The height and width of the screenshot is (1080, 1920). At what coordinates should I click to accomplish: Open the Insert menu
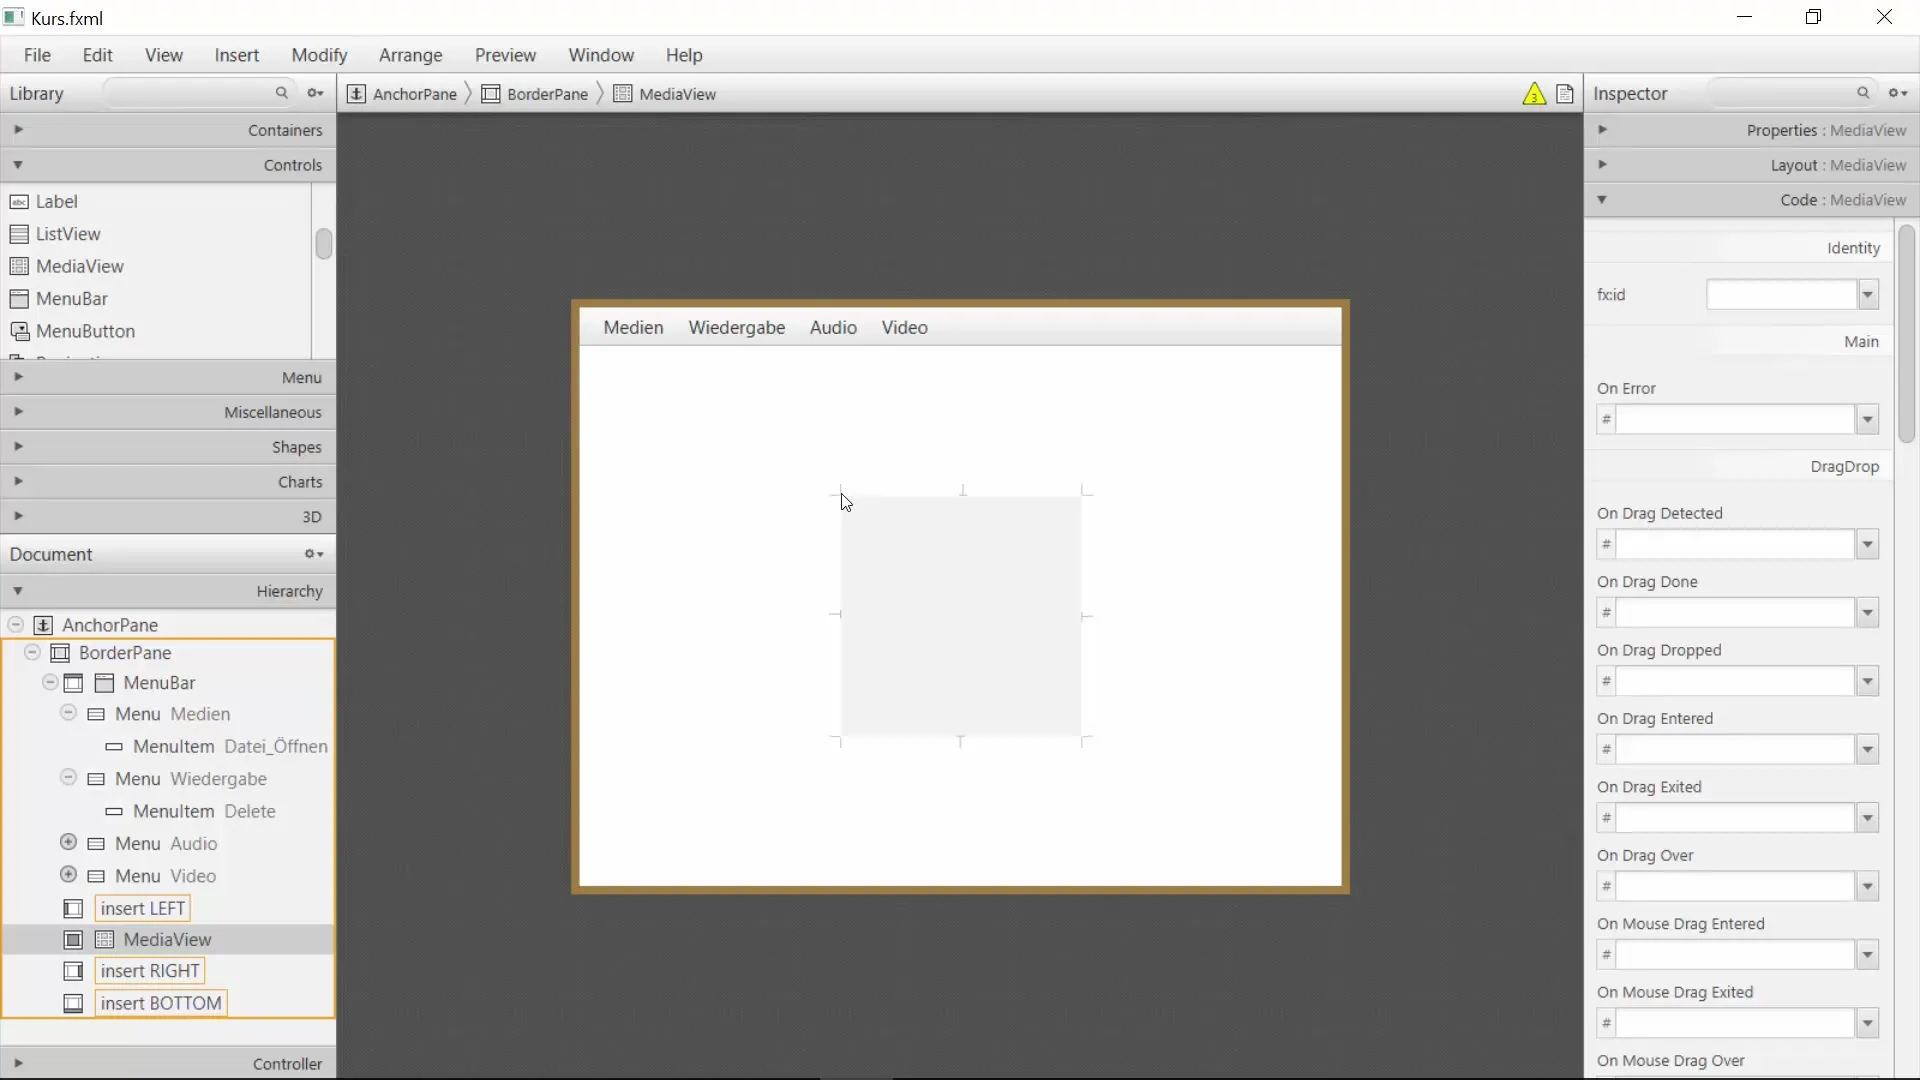(x=237, y=55)
